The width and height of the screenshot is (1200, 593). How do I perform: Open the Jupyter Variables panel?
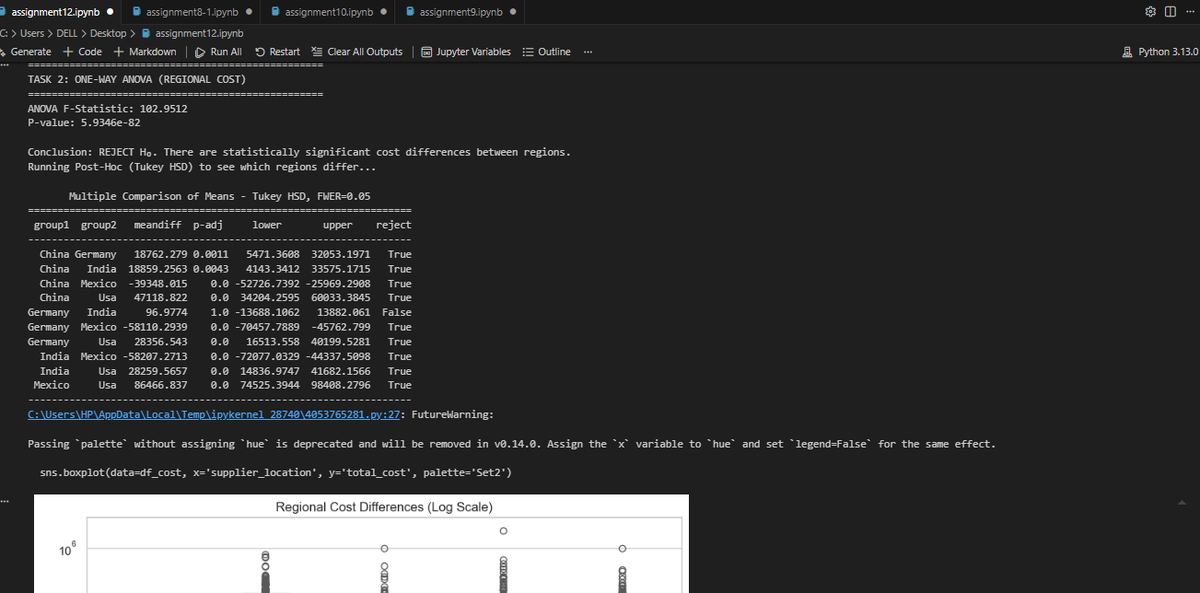466,52
